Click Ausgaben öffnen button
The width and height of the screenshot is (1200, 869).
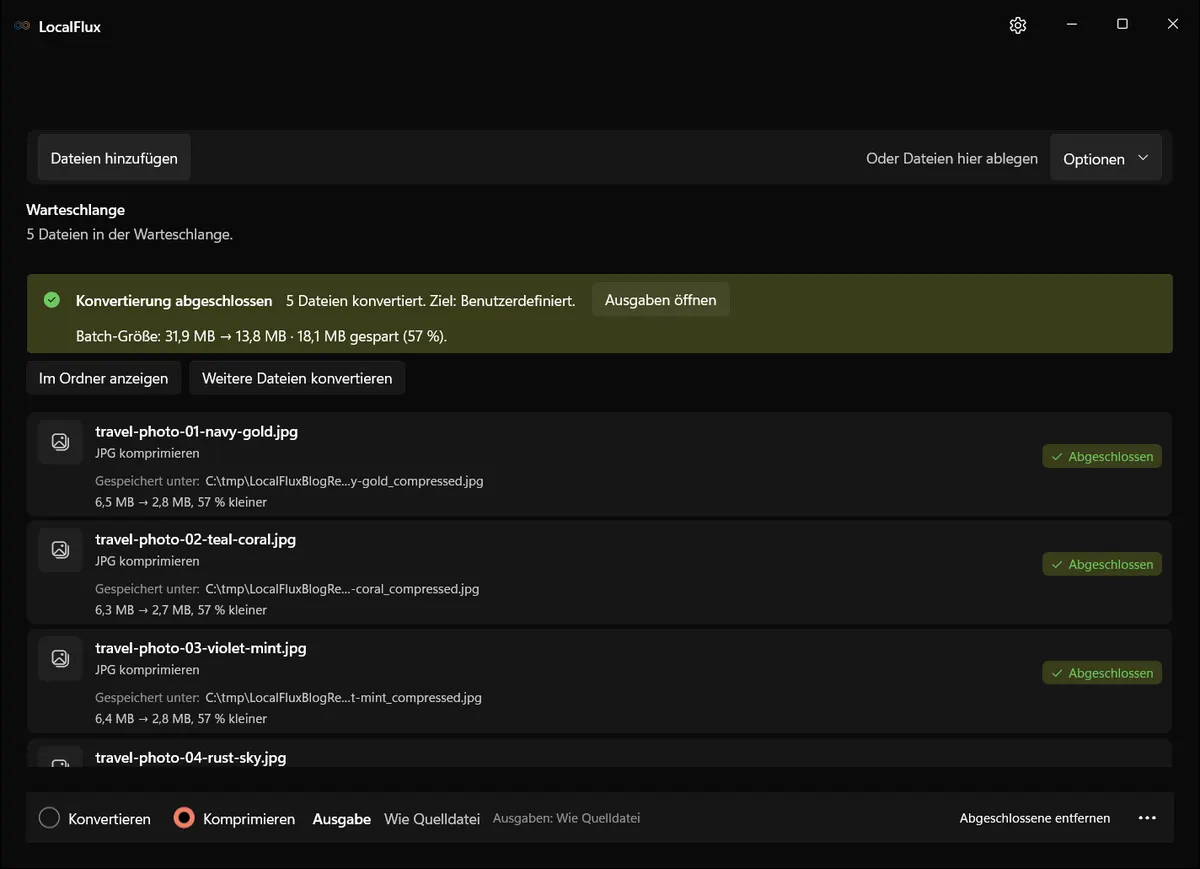point(661,300)
